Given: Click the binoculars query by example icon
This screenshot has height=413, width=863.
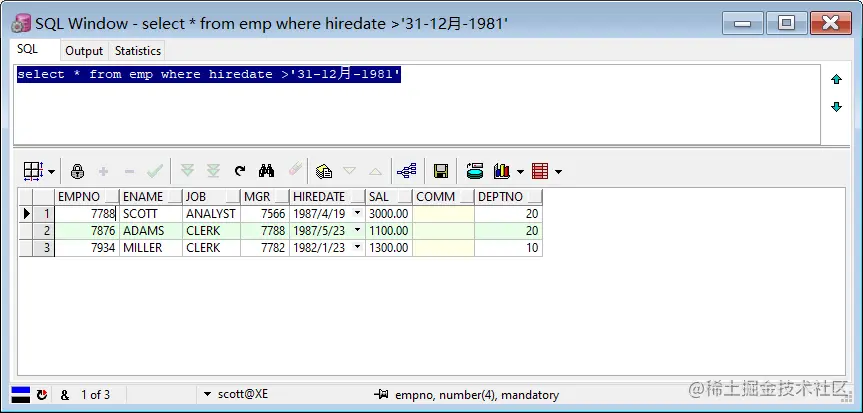Looking at the screenshot, I should click(x=266, y=171).
